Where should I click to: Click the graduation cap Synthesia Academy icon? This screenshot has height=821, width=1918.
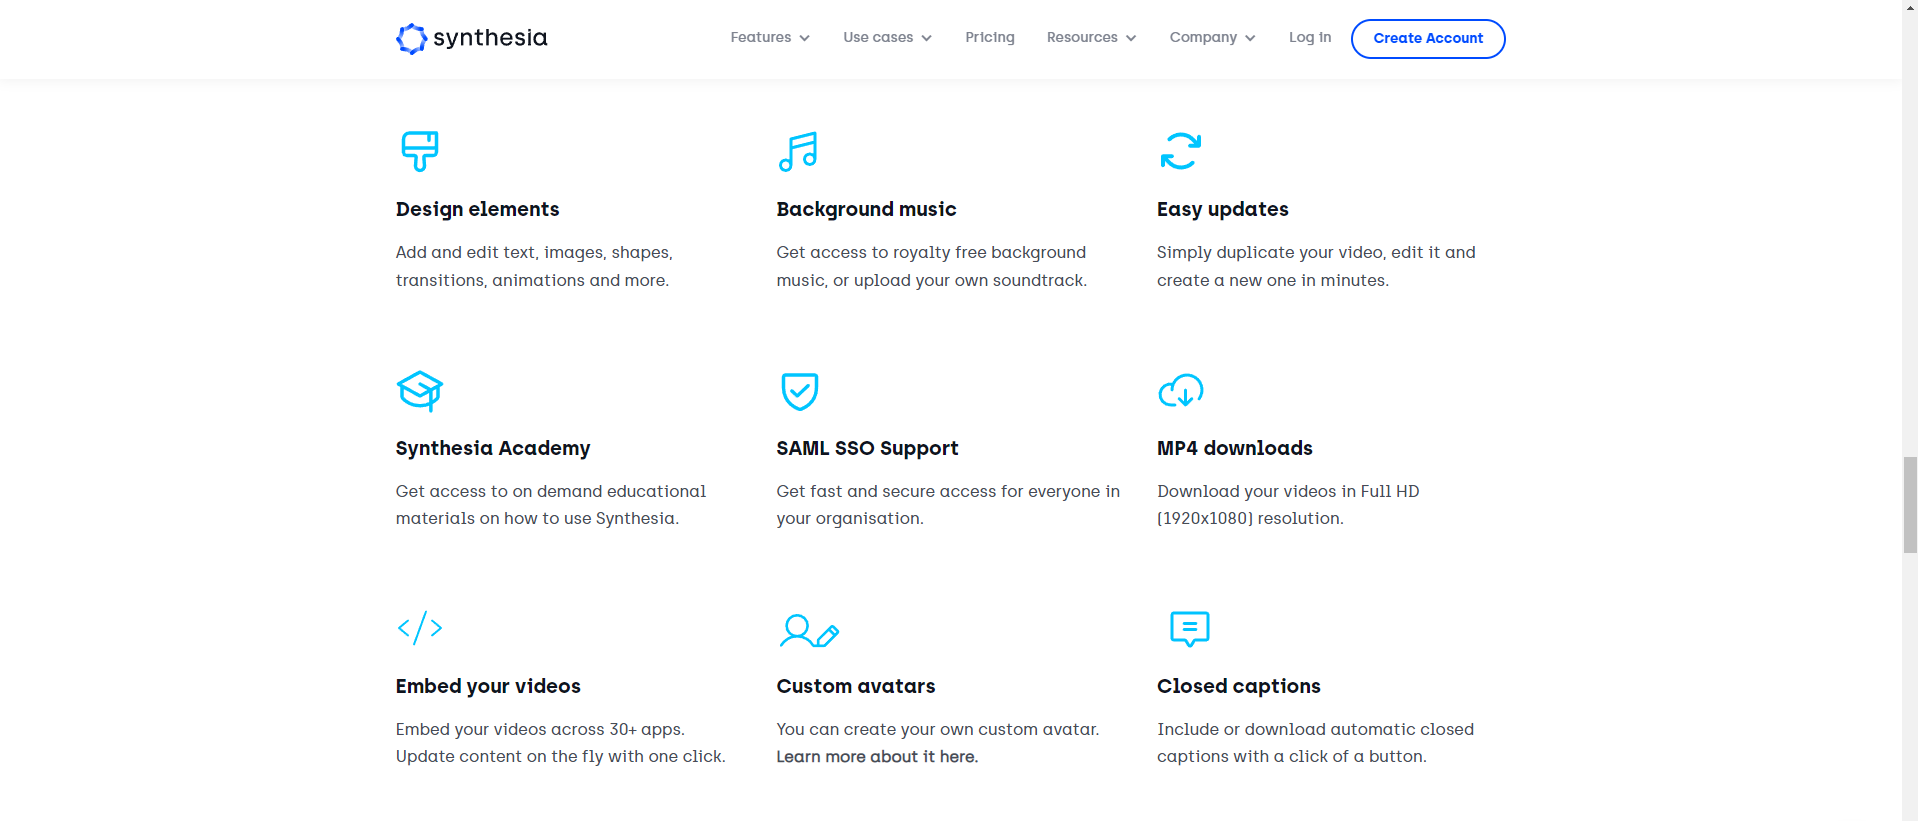point(420,391)
